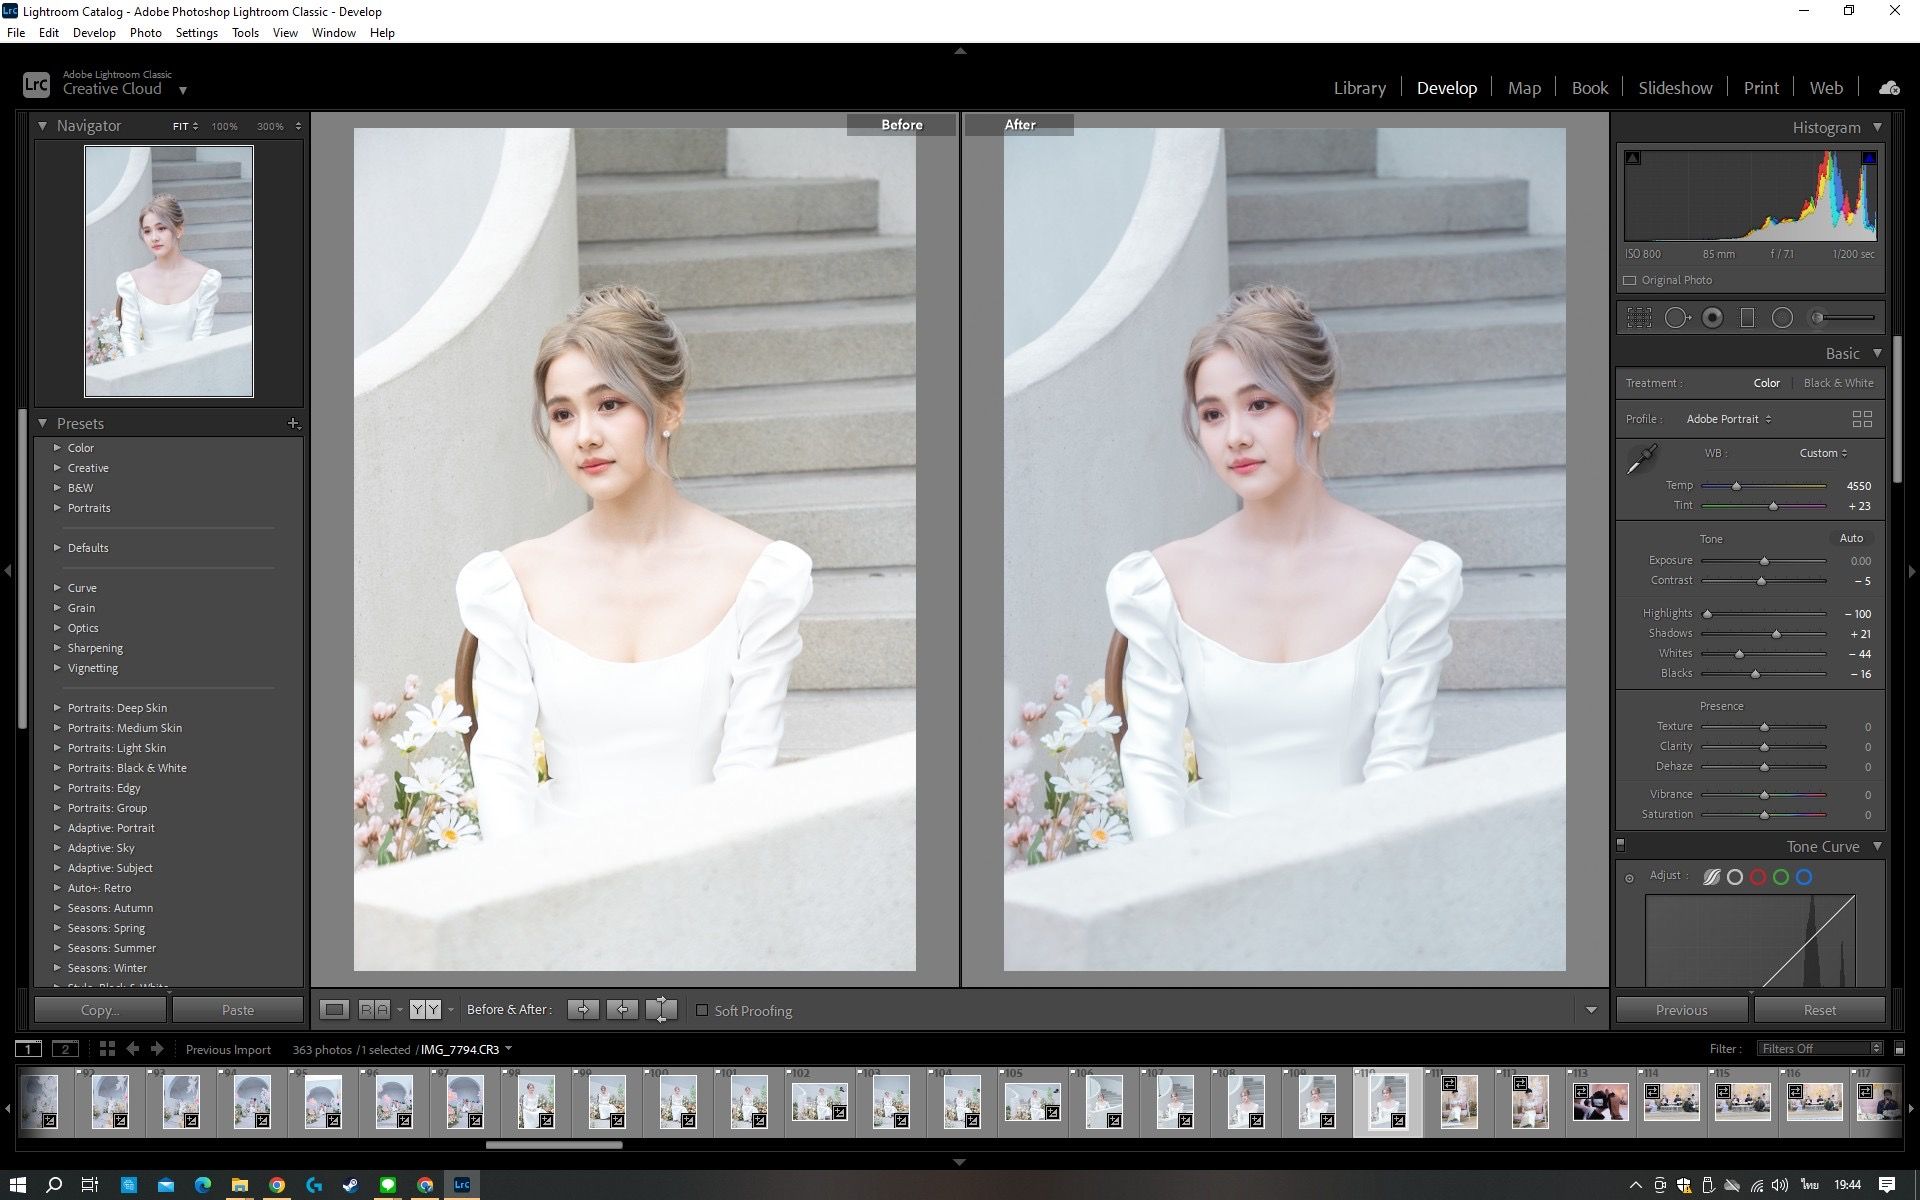The height and width of the screenshot is (1200, 1920).
Task: Click the Copy... button
Action: pyautogui.click(x=99, y=1010)
